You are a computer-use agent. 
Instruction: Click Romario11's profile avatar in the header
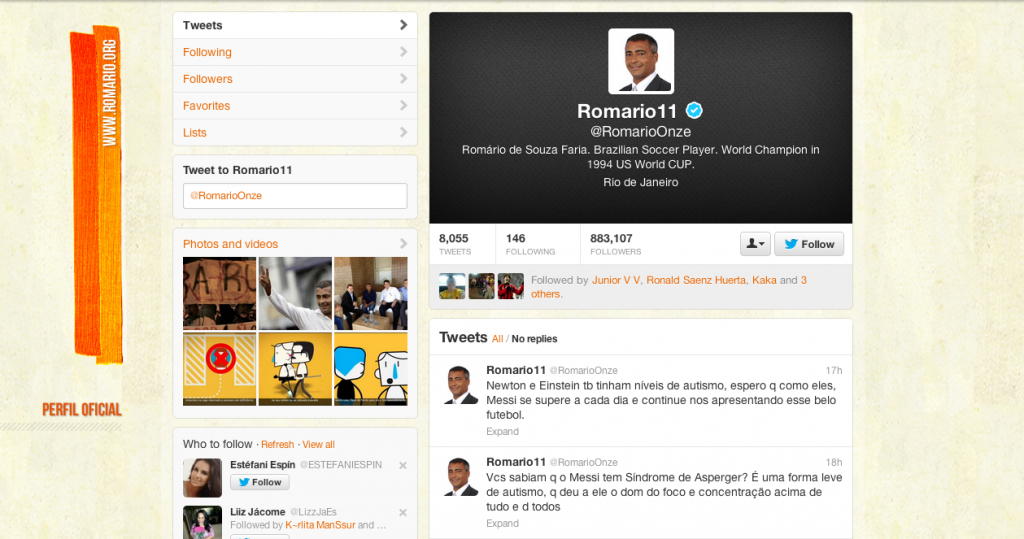(x=641, y=62)
